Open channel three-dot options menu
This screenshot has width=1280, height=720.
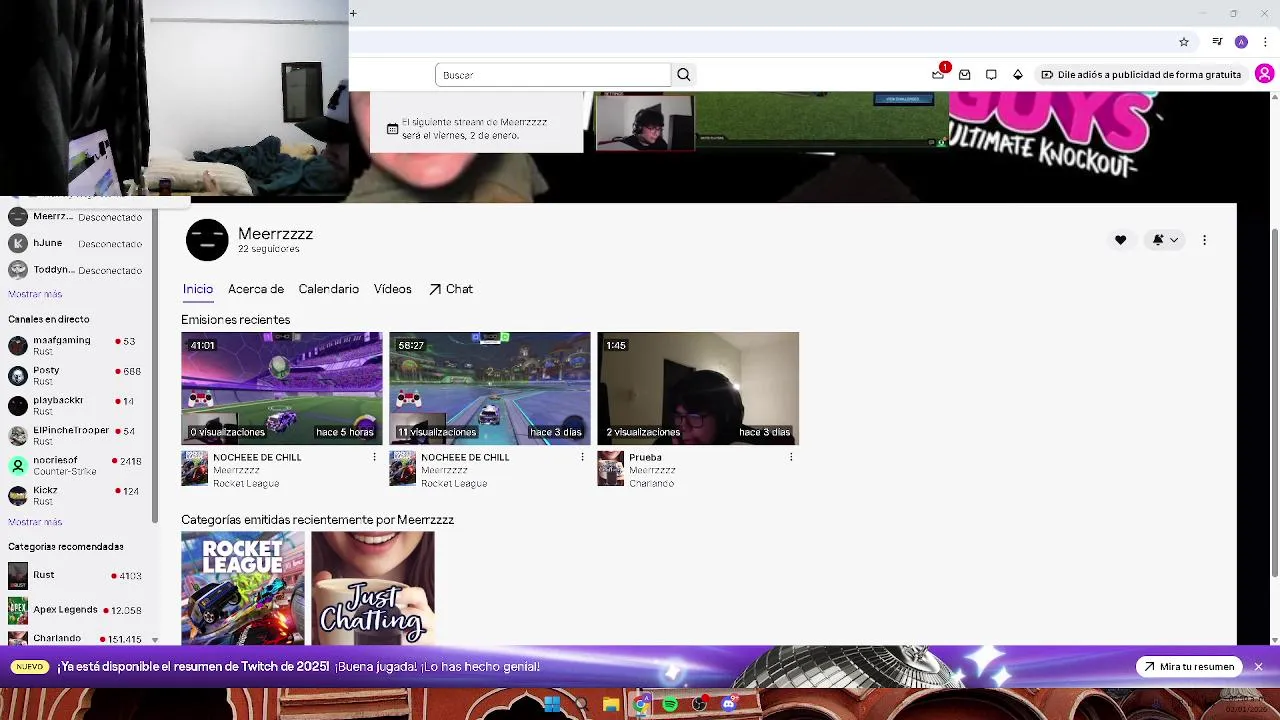coord(1204,240)
